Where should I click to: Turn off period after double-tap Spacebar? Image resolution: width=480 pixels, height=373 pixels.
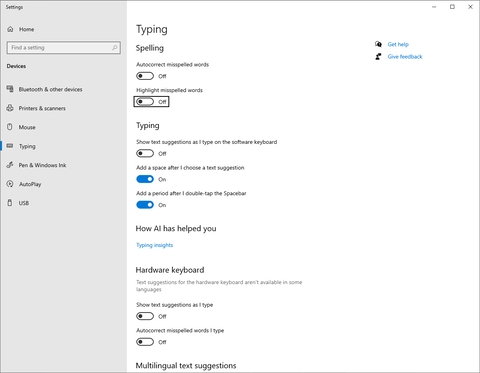pos(145,205)
